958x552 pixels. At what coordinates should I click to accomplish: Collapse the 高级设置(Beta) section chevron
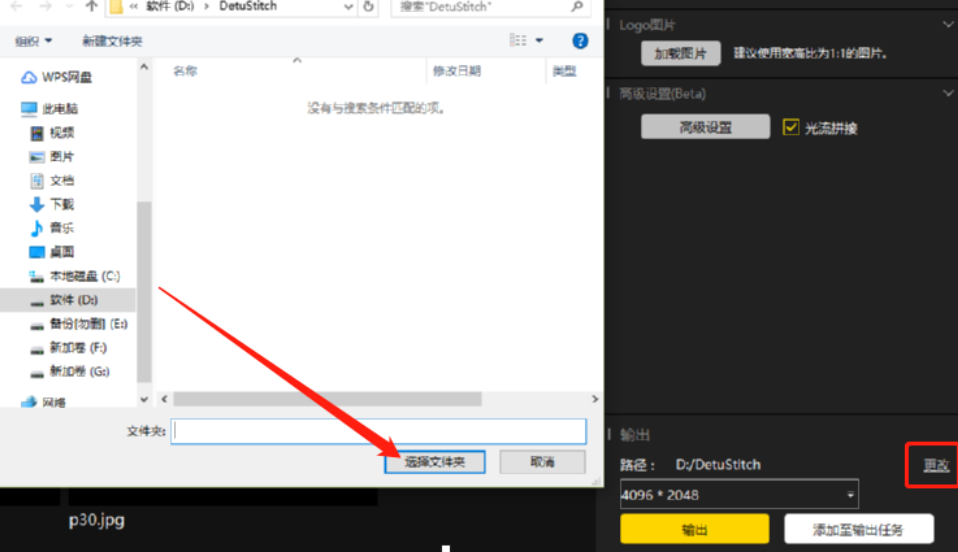(948, 94)
